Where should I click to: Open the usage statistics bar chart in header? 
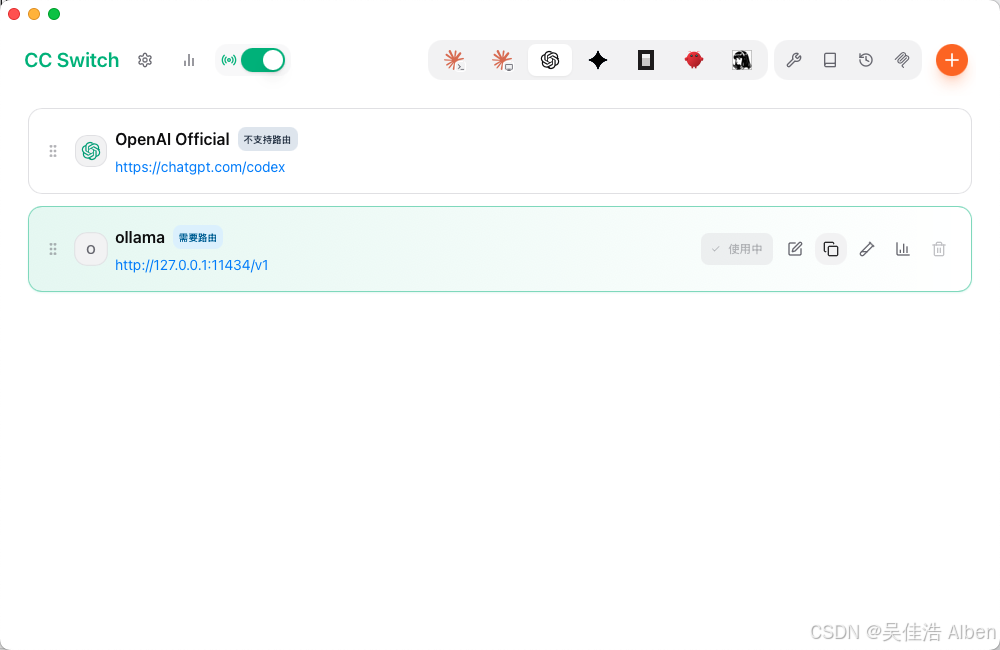click(x=189, y=60)
